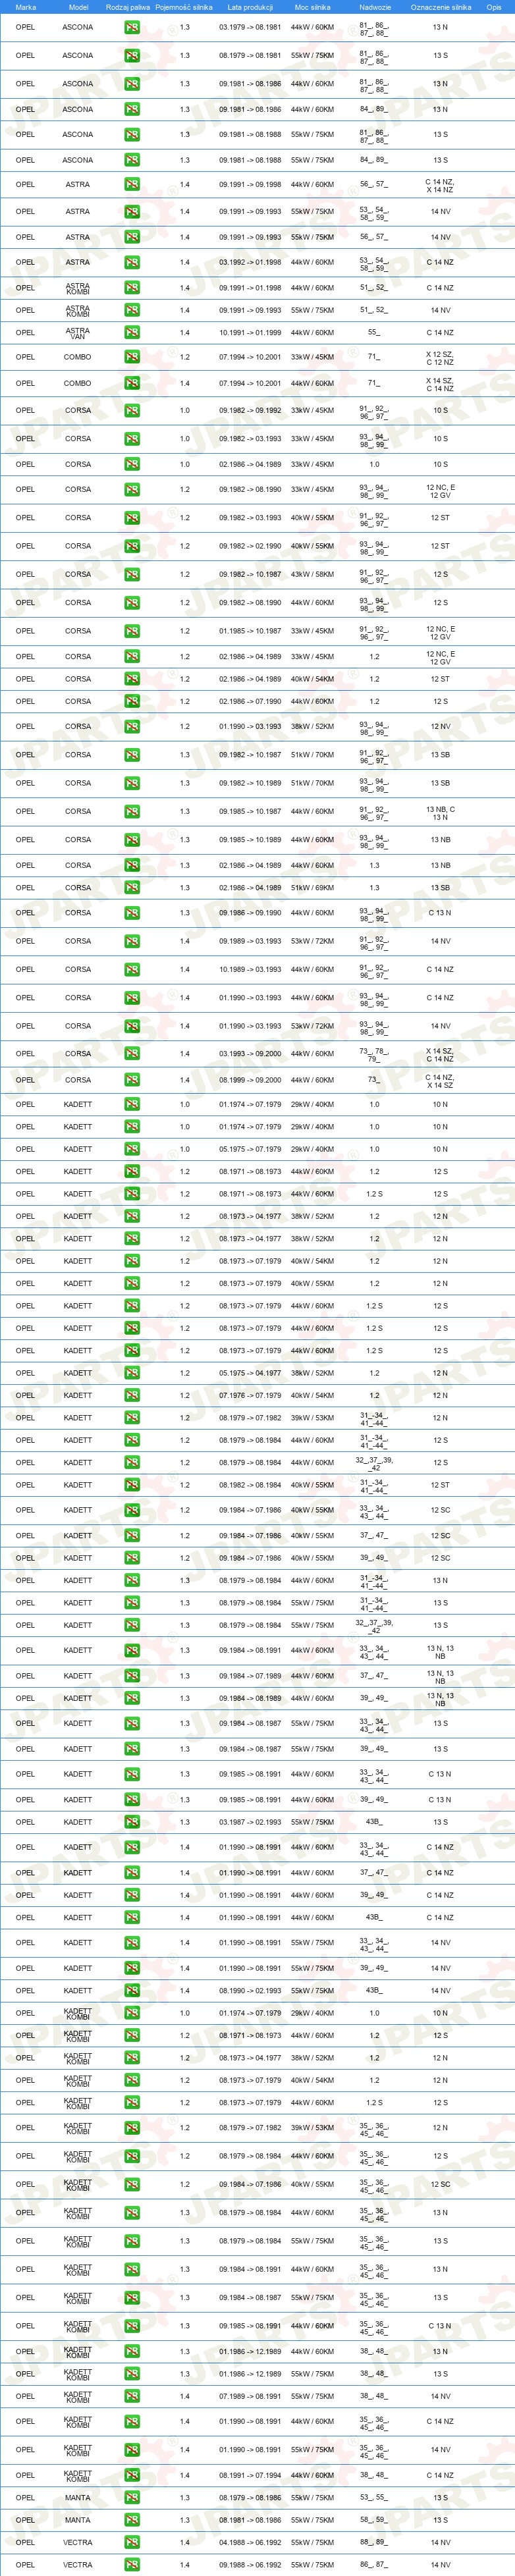Click '38kW / 52KM' in CORSA 12 NV row
Viewport: 515px width, 2576px height.
313,726
